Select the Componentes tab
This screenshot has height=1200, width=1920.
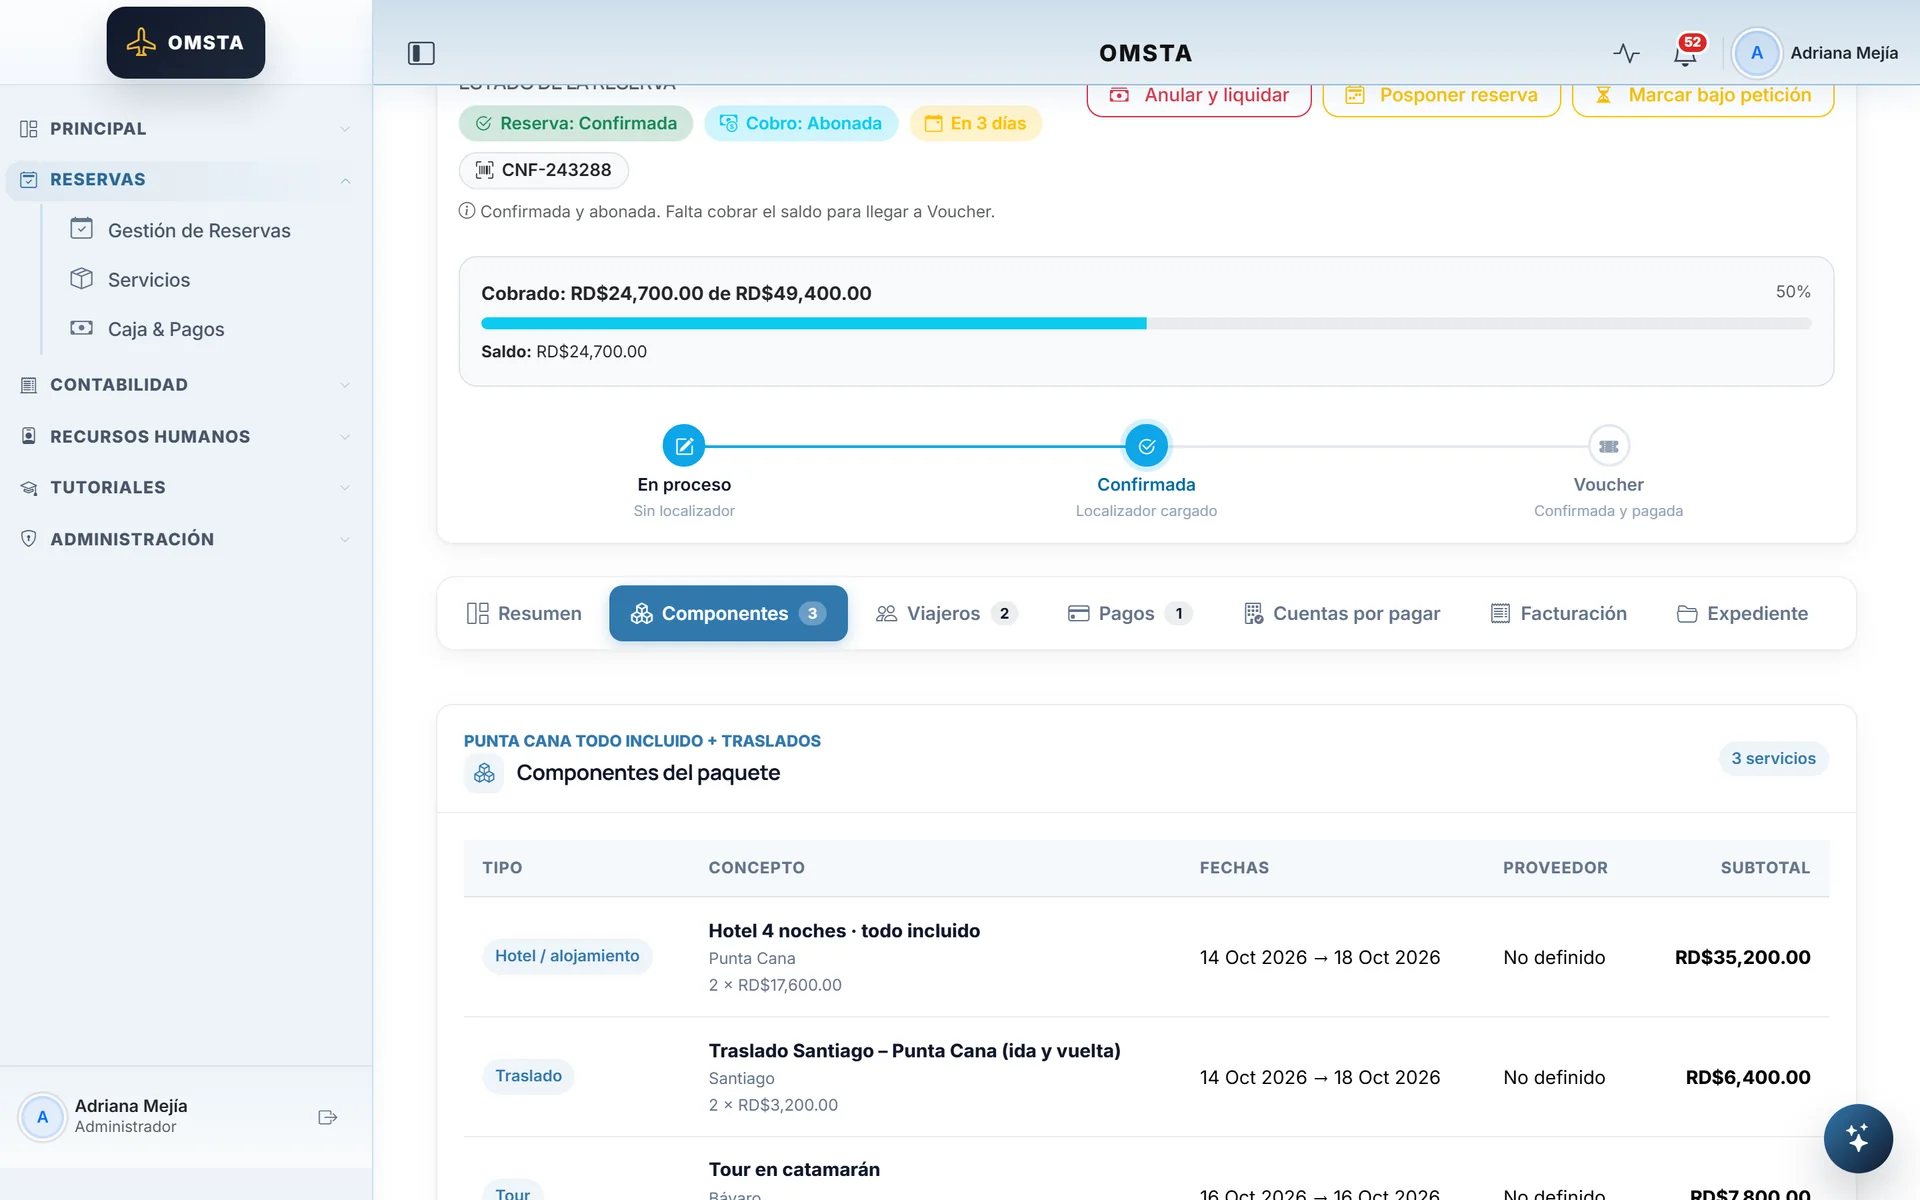coord(728,613)
